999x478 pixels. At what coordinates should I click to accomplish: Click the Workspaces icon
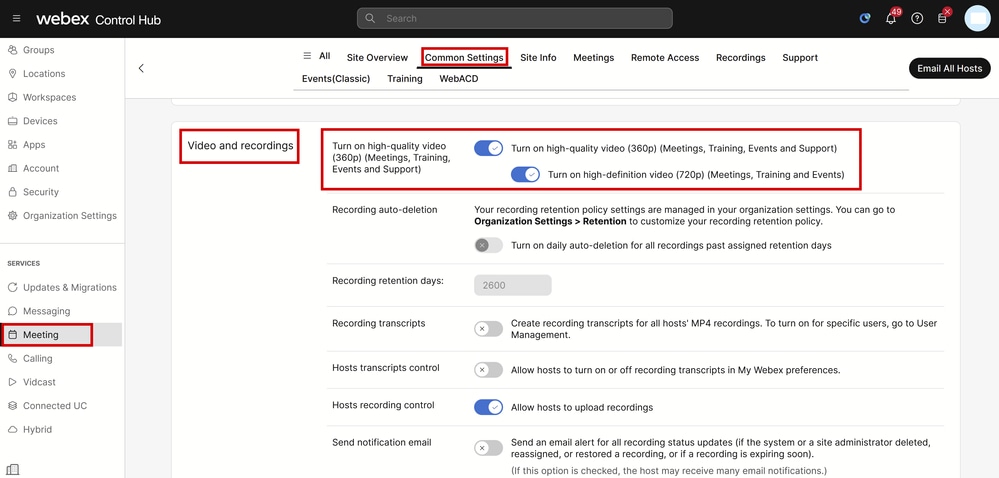tap(12, 97)
